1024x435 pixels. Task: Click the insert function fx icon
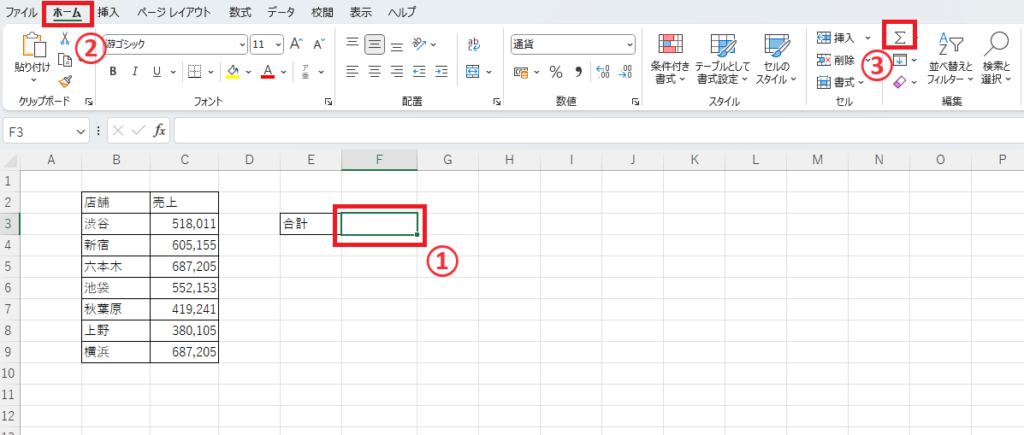pyautogui.click(x=159, y=131)
